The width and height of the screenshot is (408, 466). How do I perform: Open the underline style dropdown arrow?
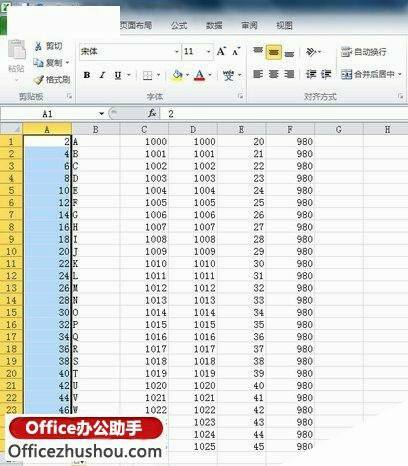(x=129, y=75)
